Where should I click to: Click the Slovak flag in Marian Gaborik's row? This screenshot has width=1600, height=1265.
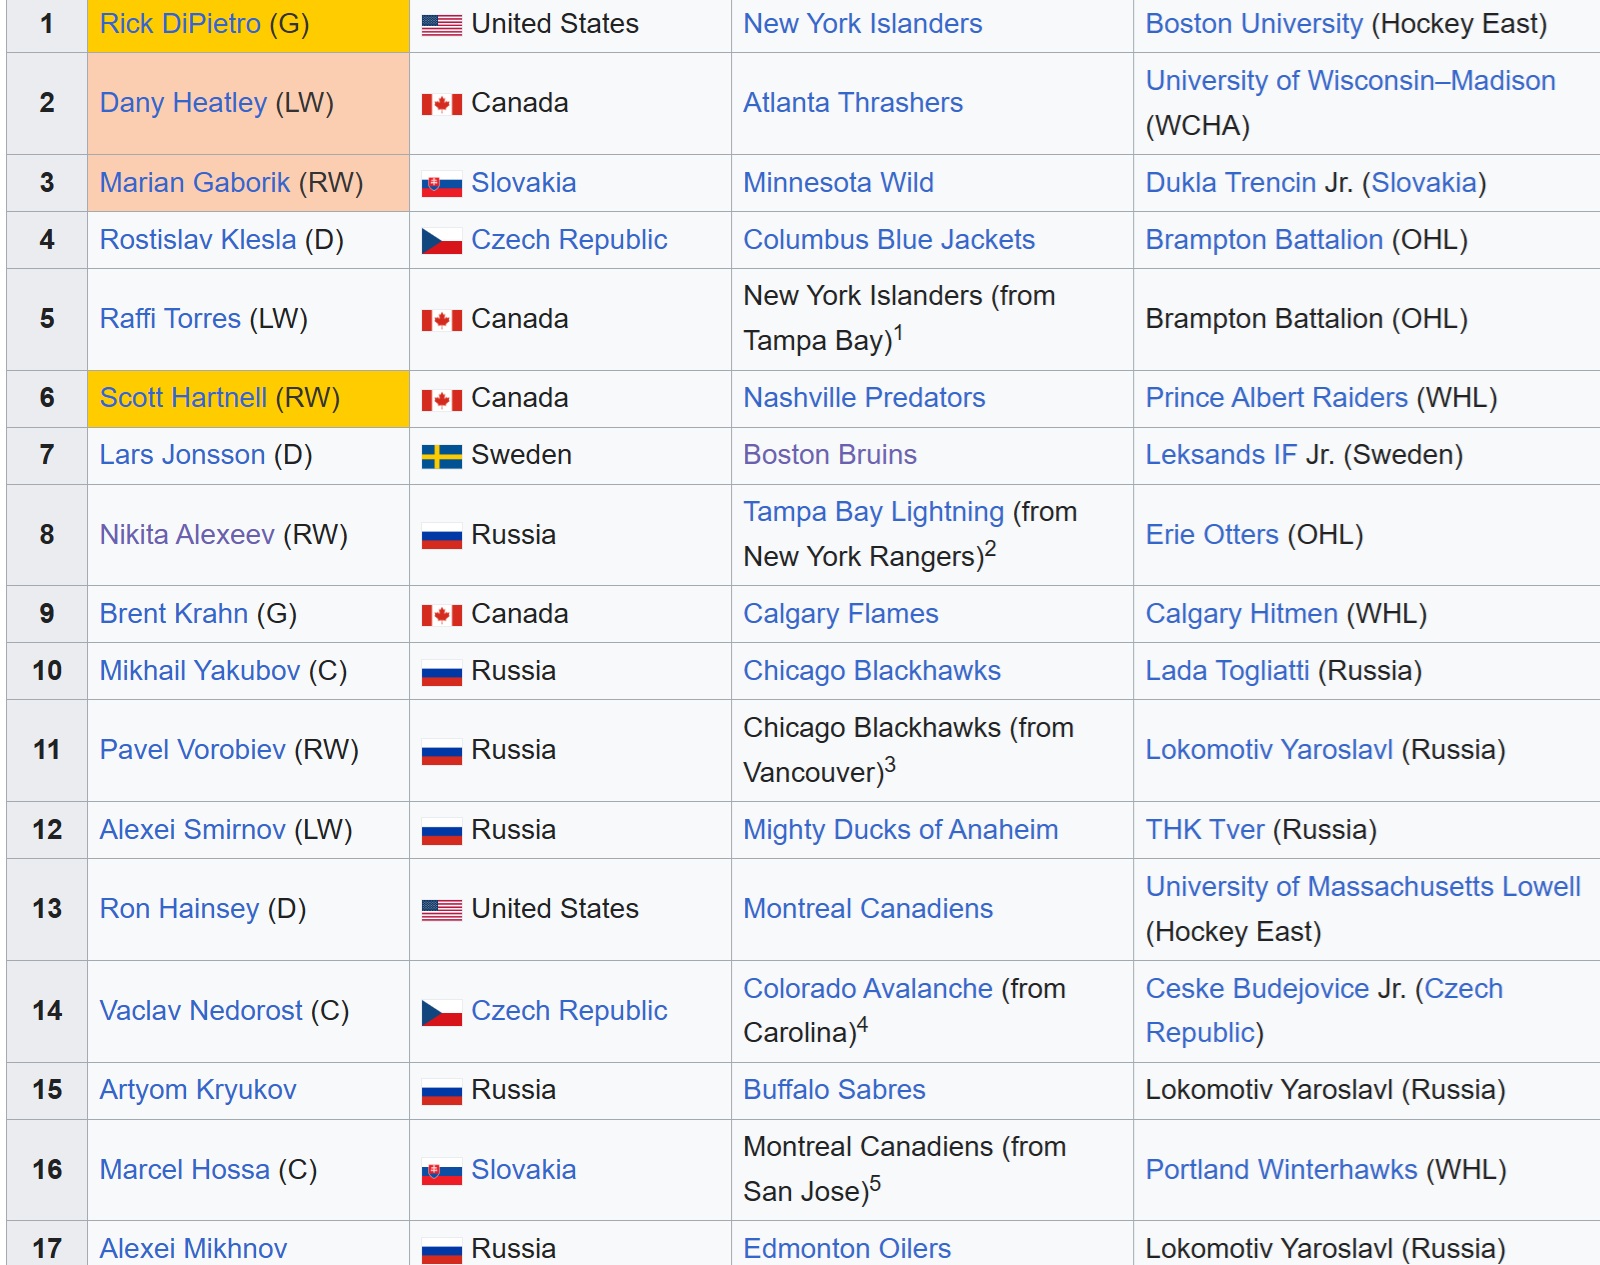(441, 184)
